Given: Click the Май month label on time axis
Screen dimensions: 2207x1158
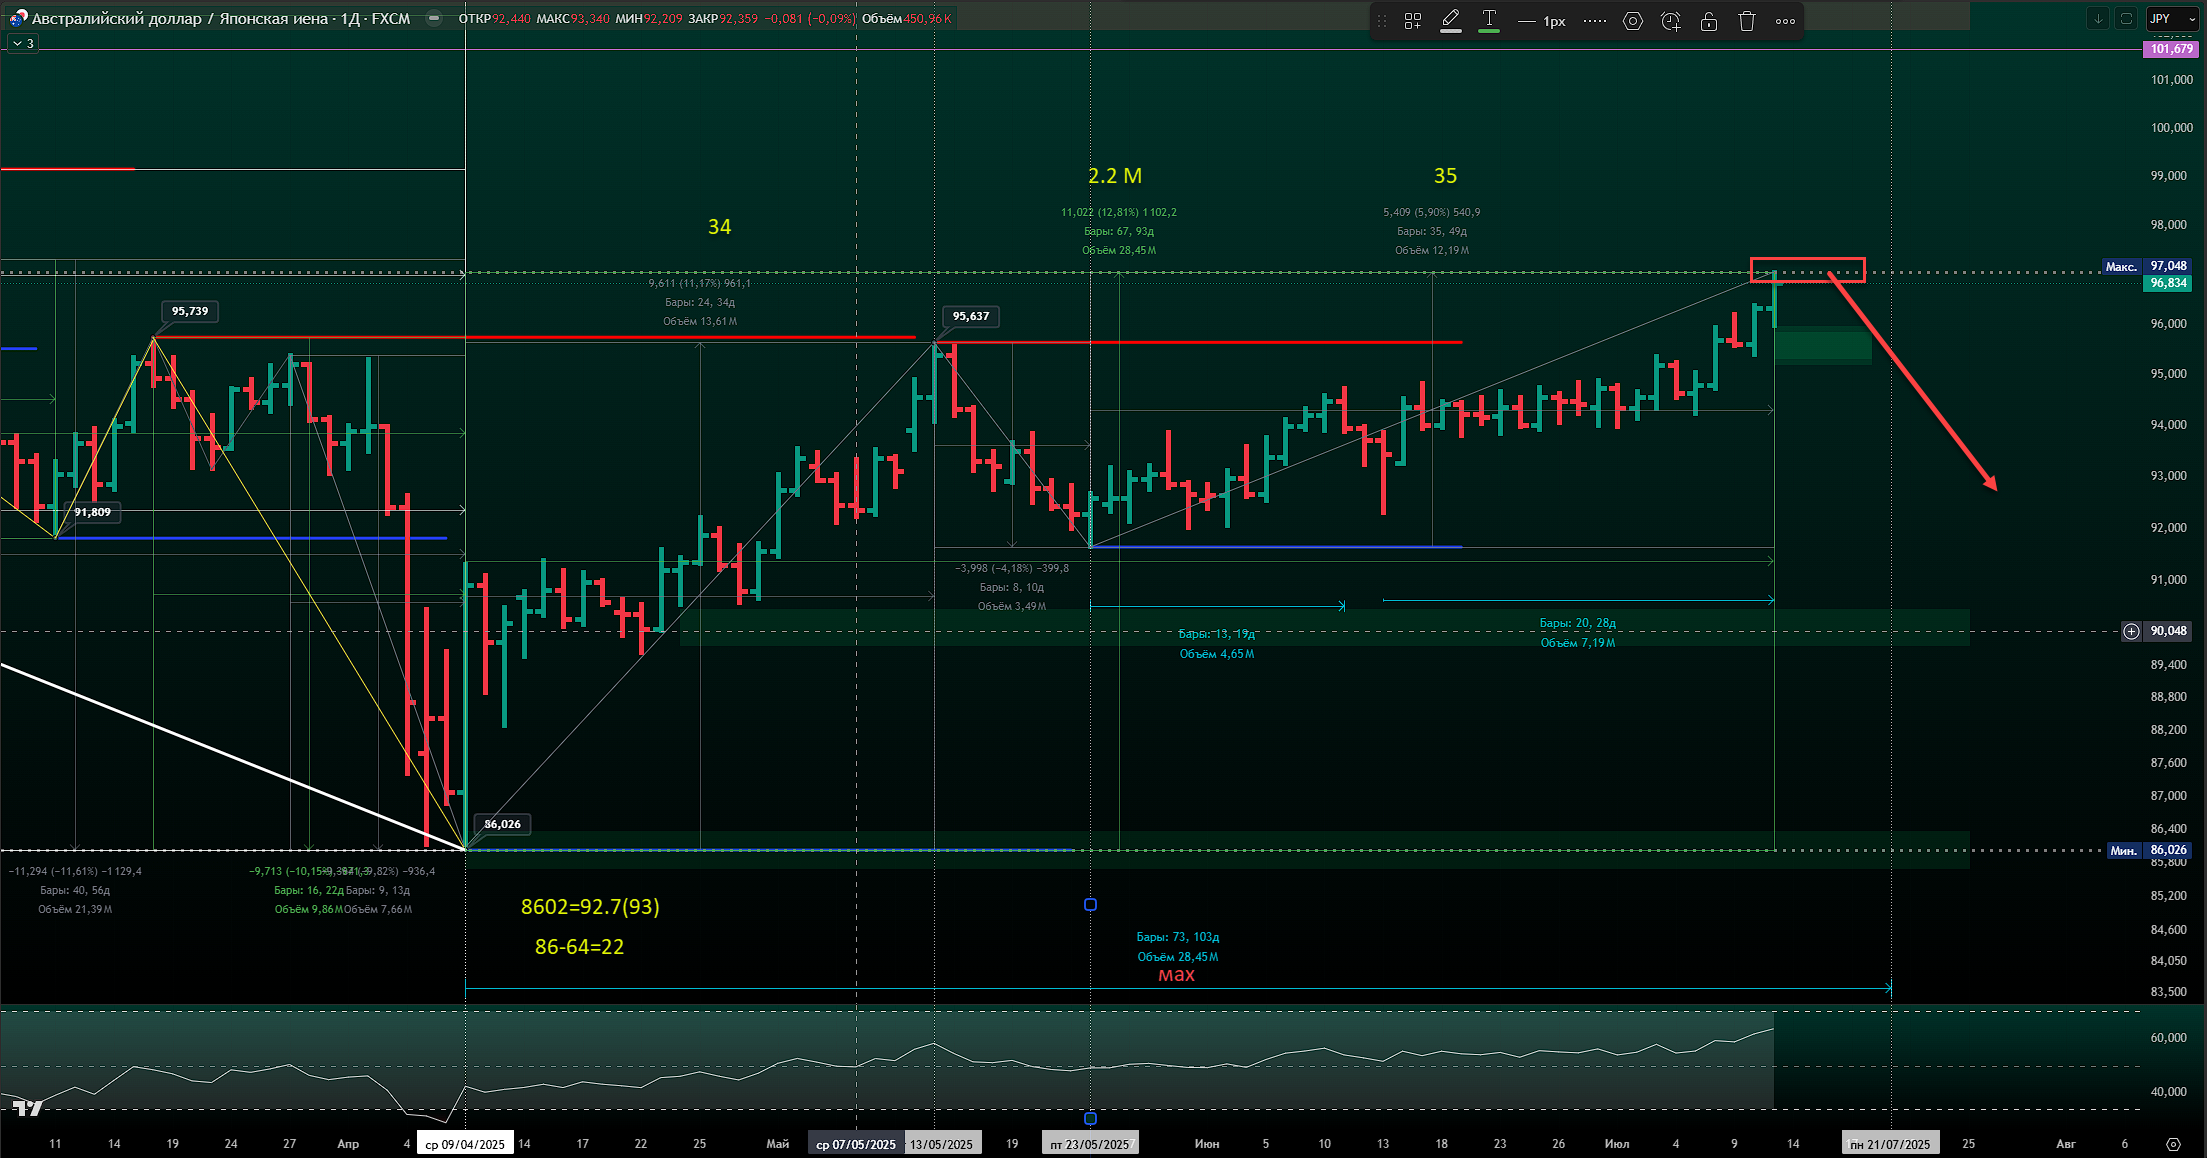Looking at the screenshot, I should (x=777, y=1144).
